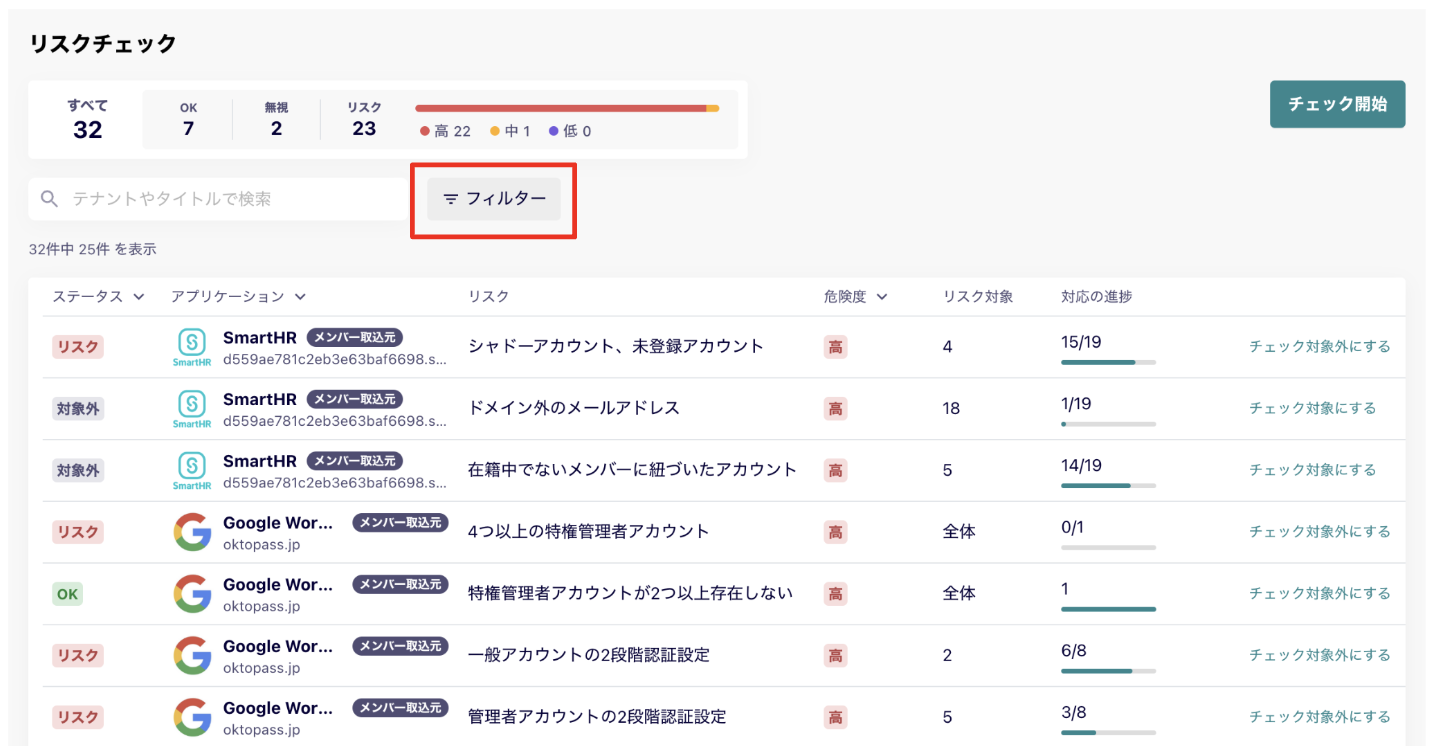The width and height of the screenshot is (1440, 746).
Task: Click the 32件中 25件 を表示 count text
Action: pyautogui.click(x=93, y=249)
